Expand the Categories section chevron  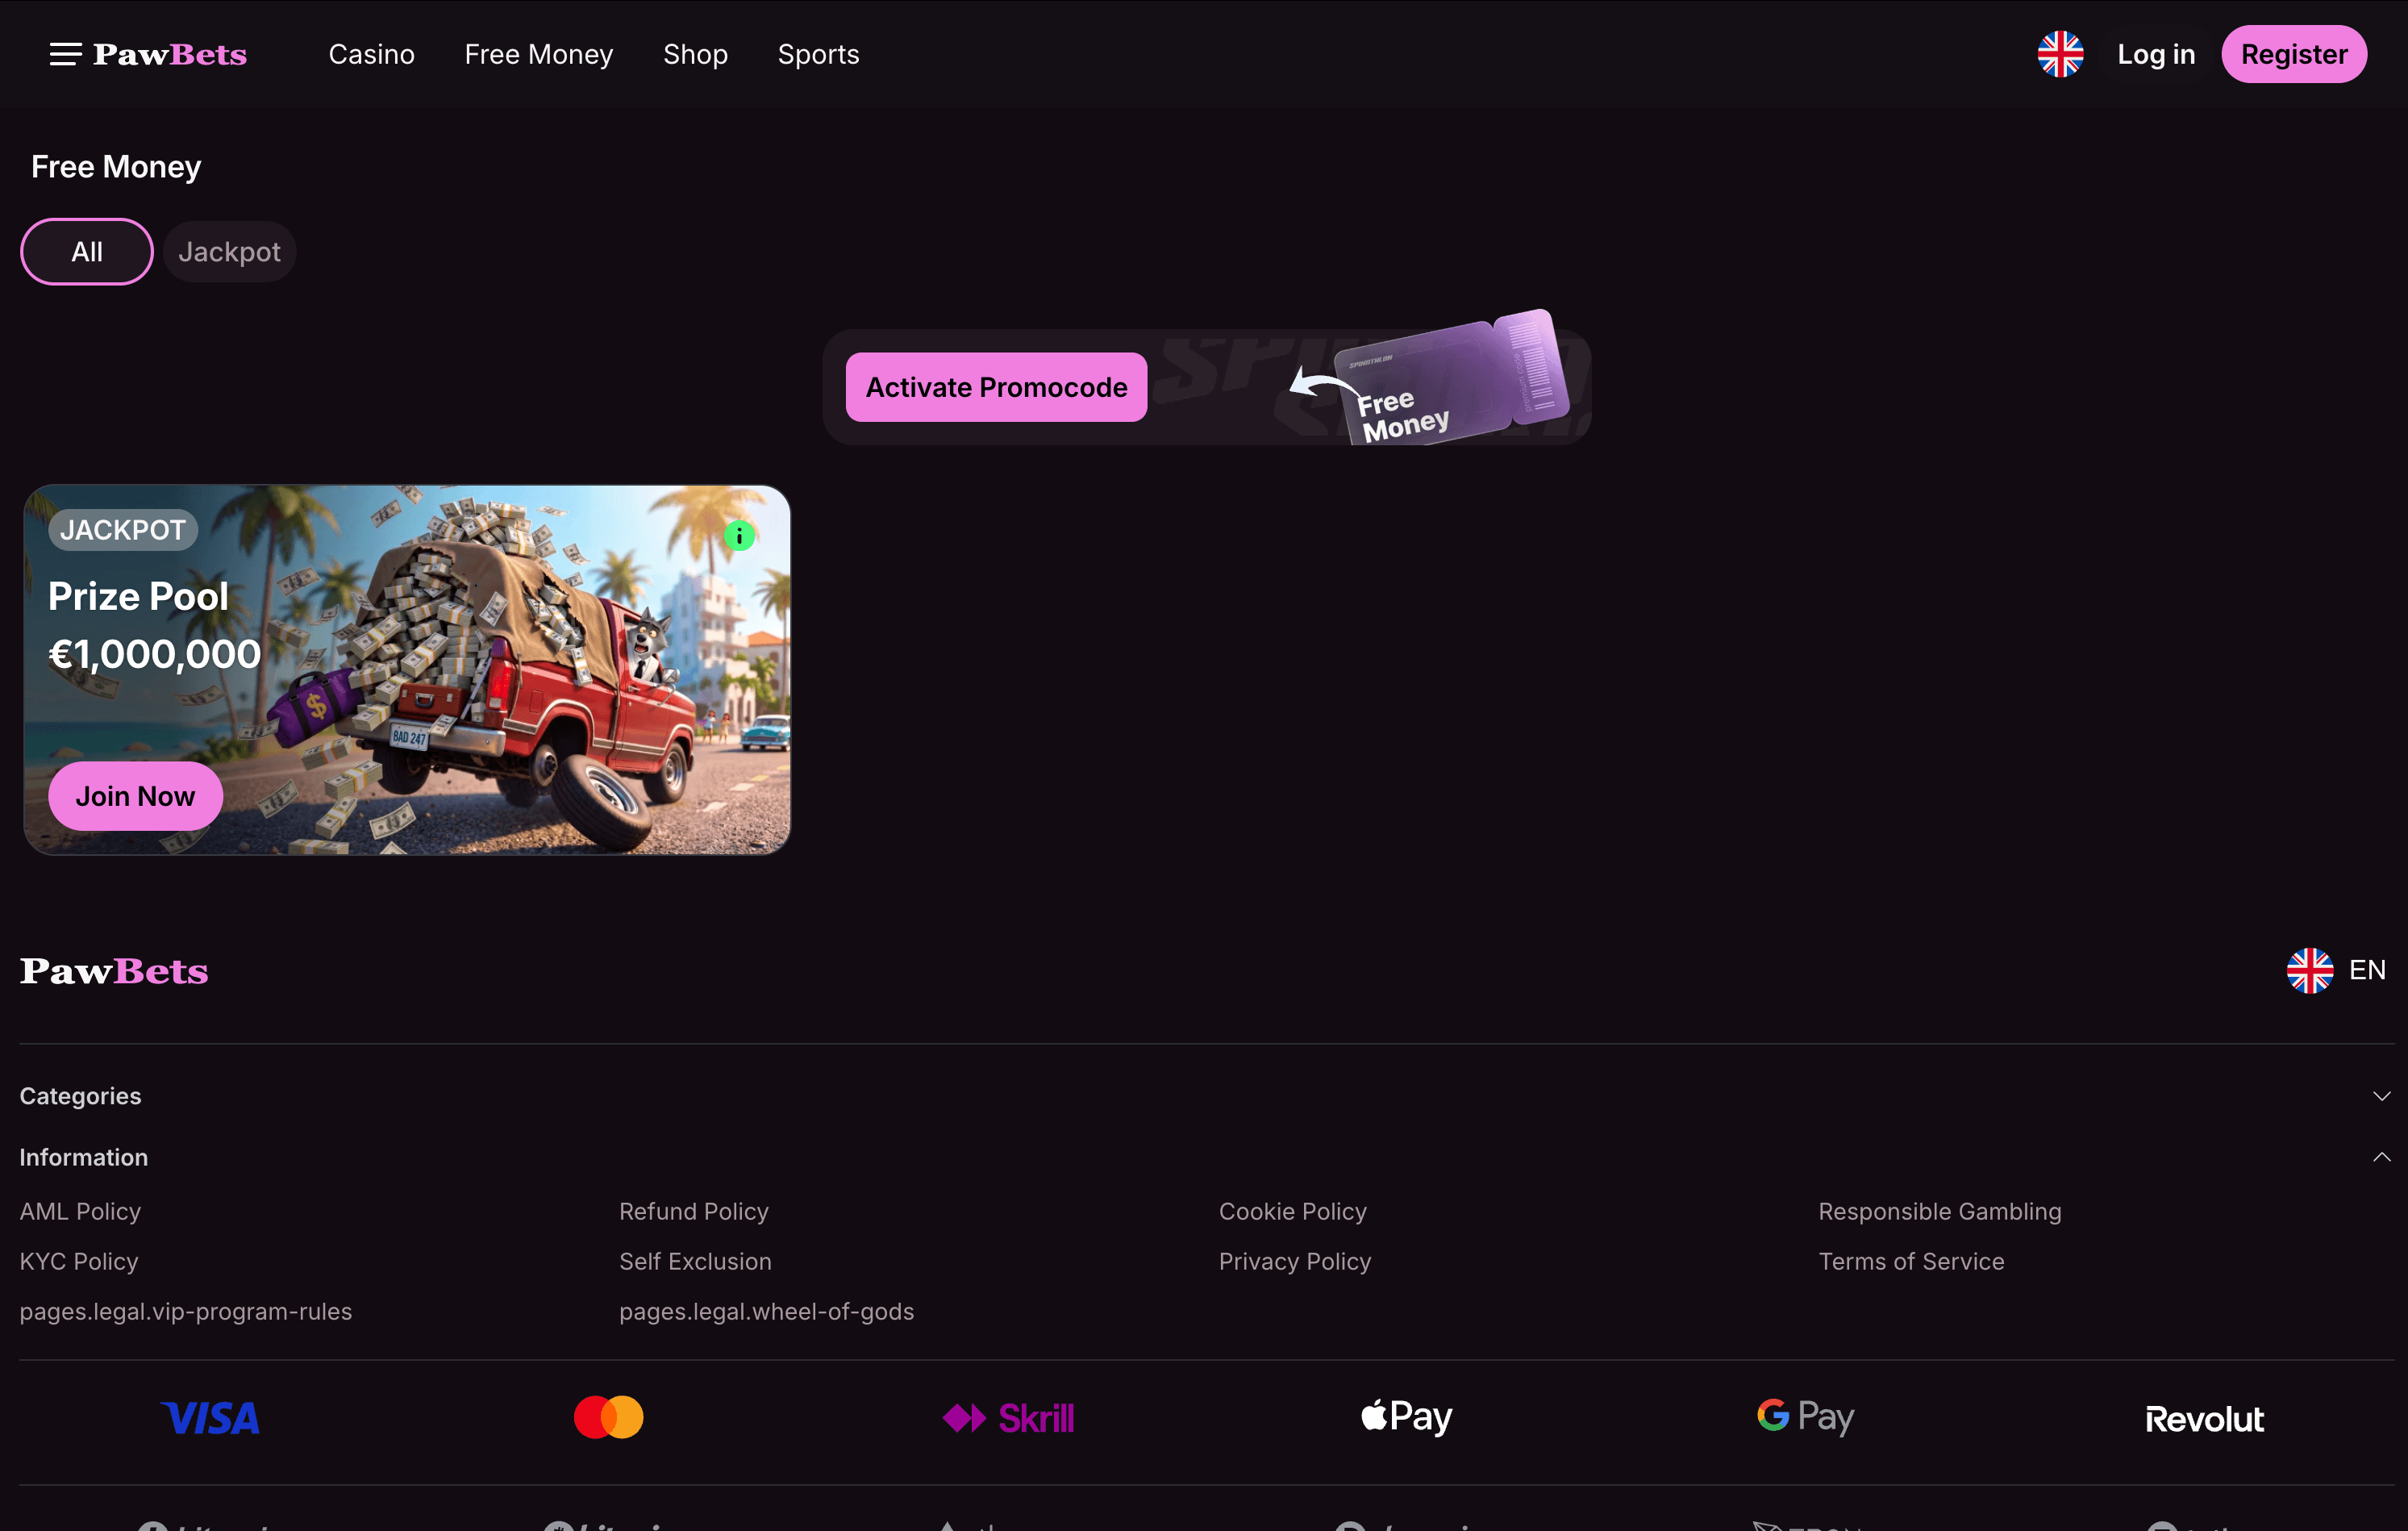tap(2381, 1096)
